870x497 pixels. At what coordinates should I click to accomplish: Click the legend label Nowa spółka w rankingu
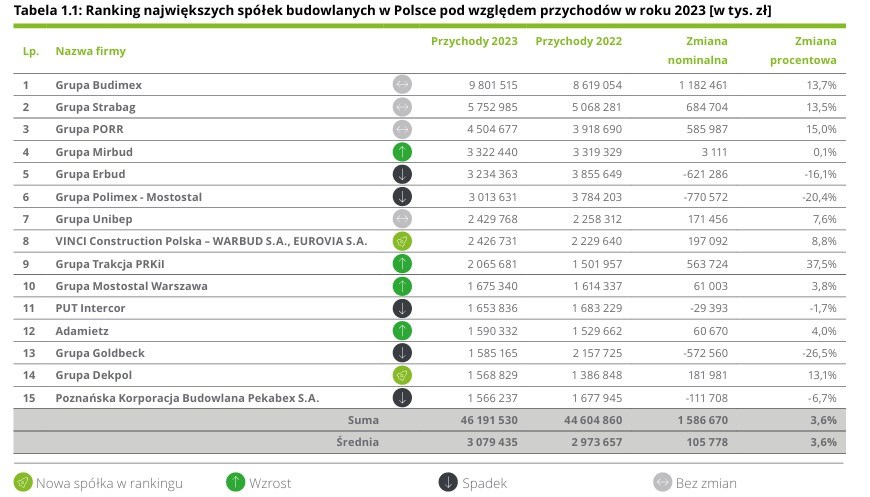tap(109, 483)
